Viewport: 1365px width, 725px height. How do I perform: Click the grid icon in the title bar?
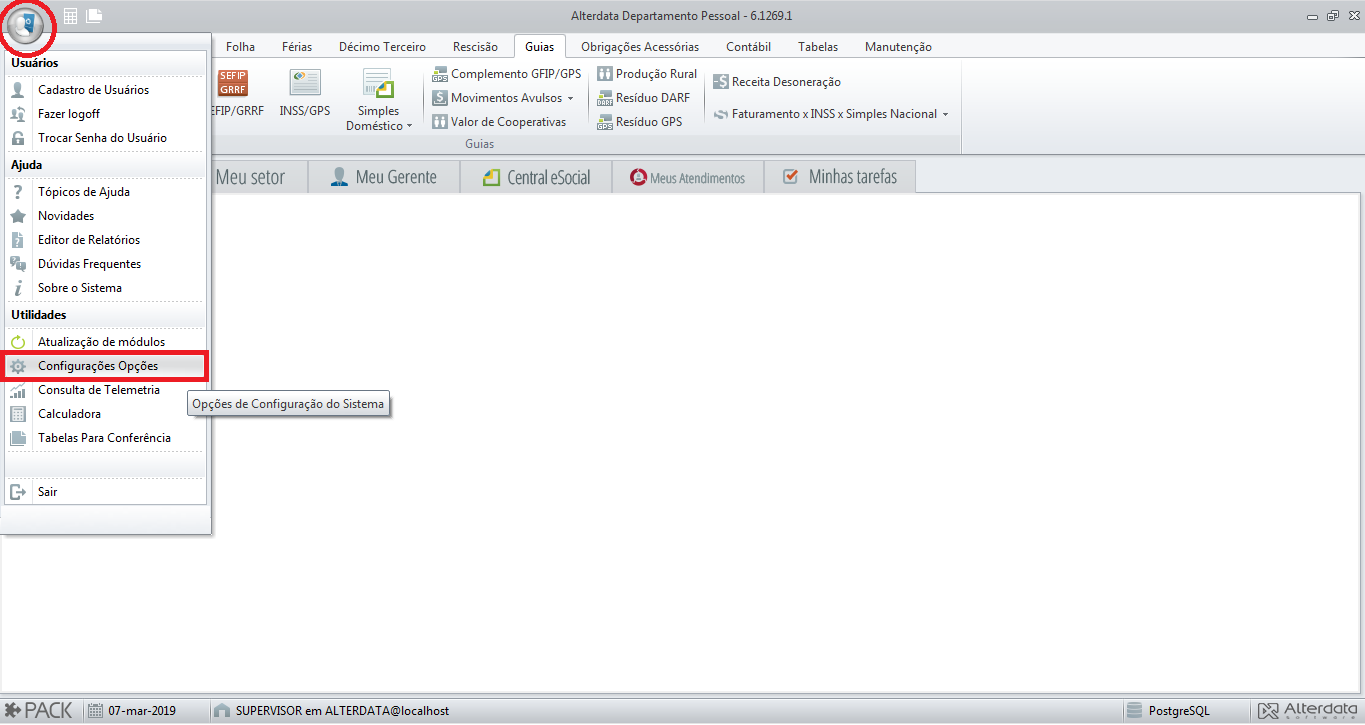tap(71, 15)
